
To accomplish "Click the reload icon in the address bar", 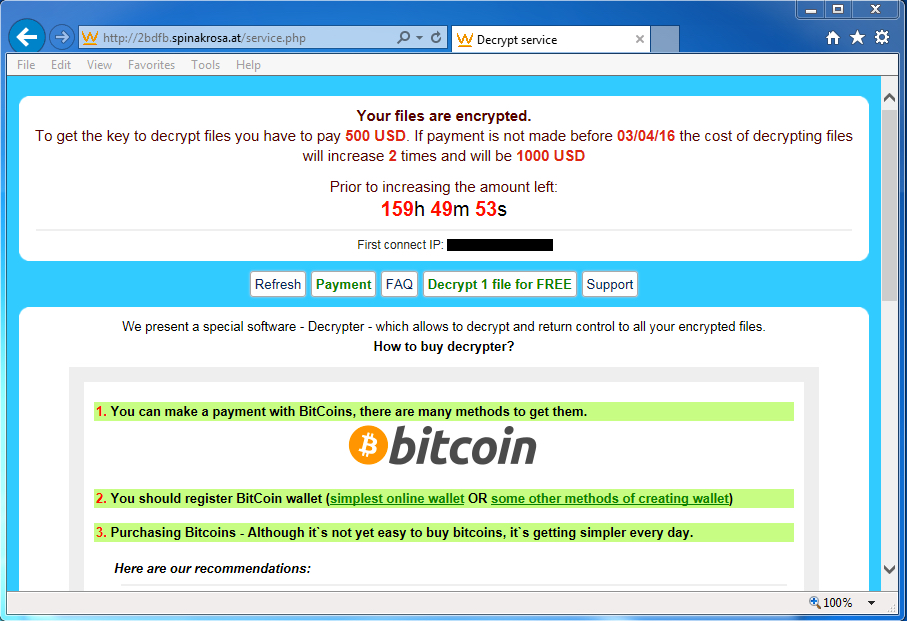I will coord(436,38).
